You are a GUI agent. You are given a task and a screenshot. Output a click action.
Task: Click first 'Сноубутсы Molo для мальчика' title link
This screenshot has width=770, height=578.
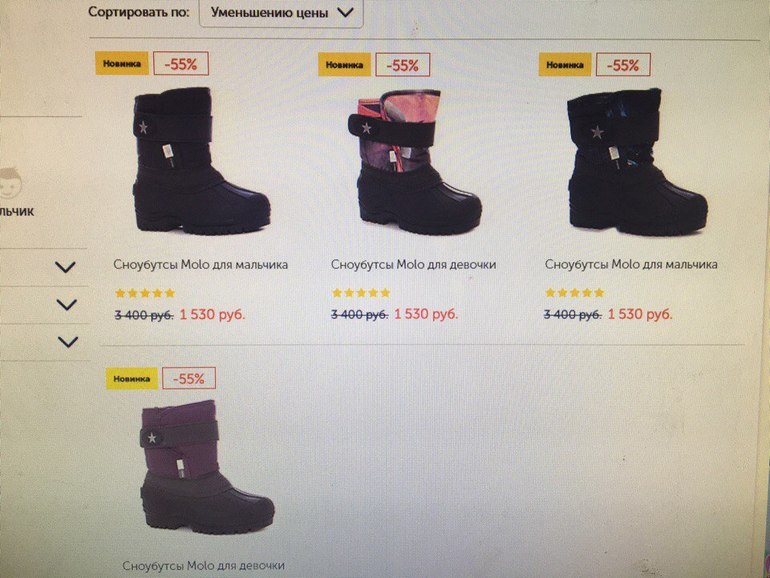(200, 265)
